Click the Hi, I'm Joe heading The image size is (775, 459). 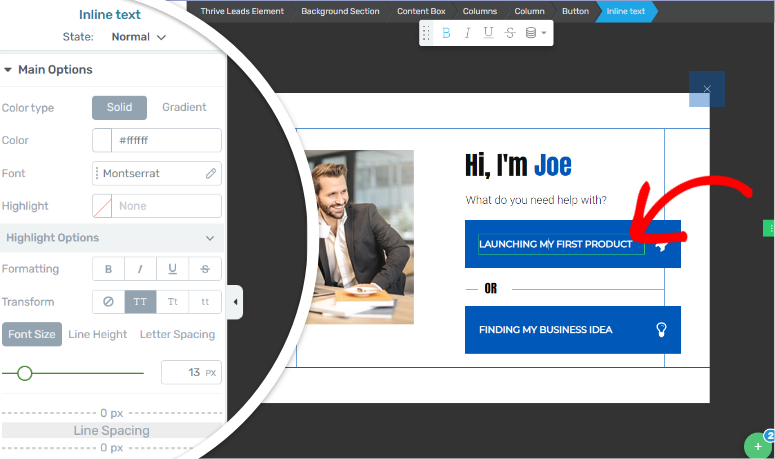(518, 166)
